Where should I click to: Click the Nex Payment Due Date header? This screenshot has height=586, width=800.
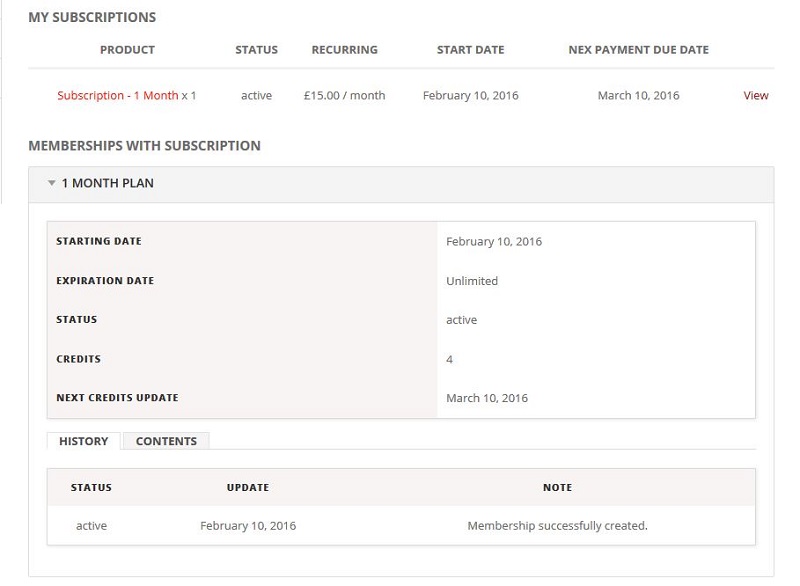pos(639,50)
